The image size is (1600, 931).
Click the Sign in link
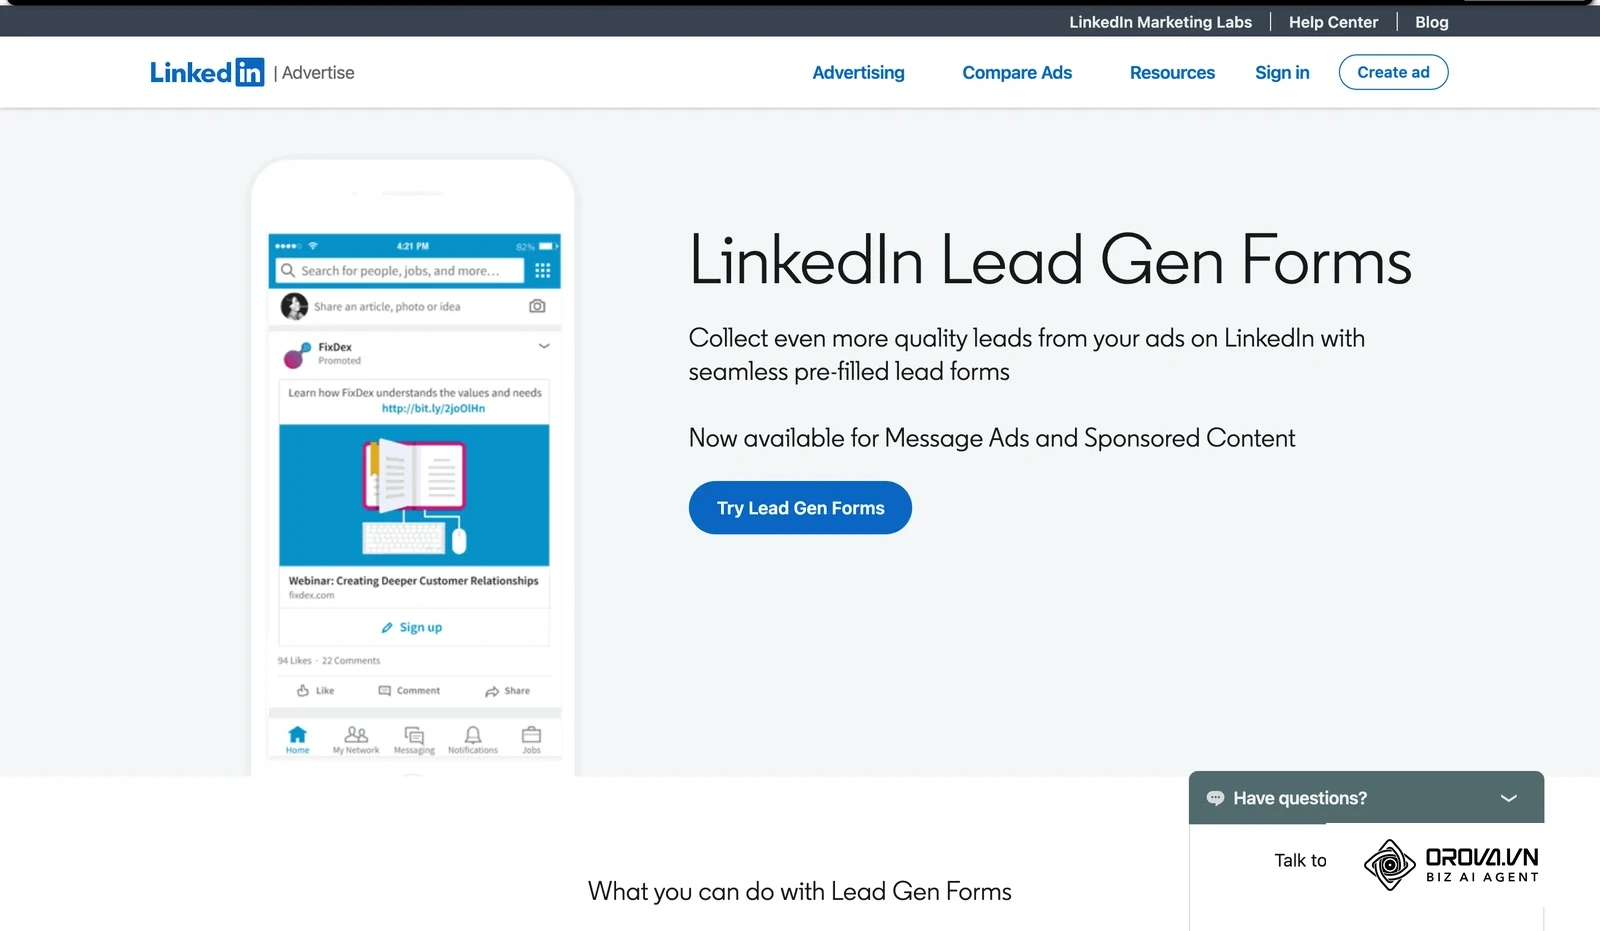tap(1282, 73)
